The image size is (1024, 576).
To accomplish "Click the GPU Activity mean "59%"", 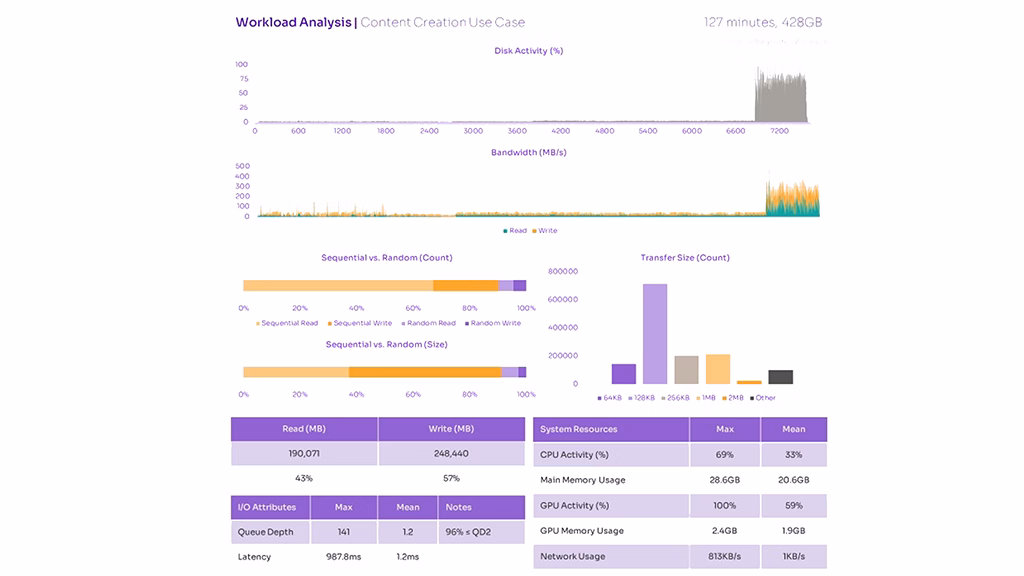I will click(793, 505).
